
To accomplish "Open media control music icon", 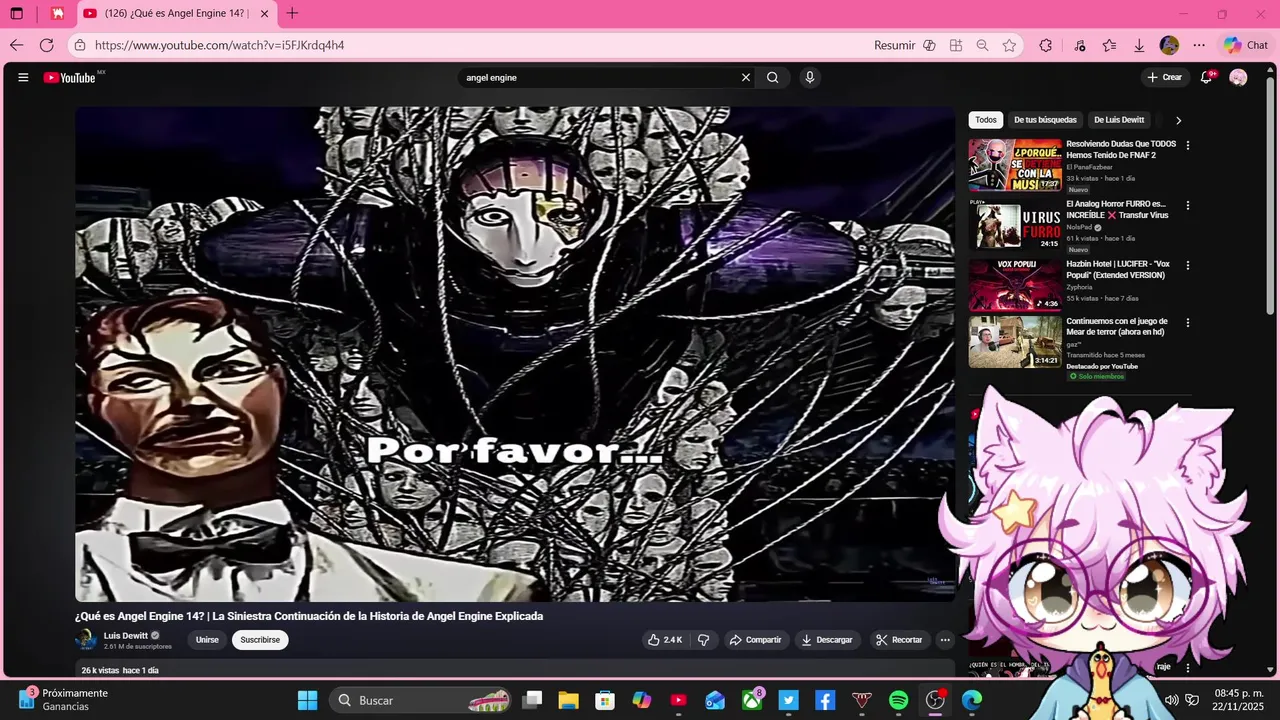I will [x=1080, y=45].
